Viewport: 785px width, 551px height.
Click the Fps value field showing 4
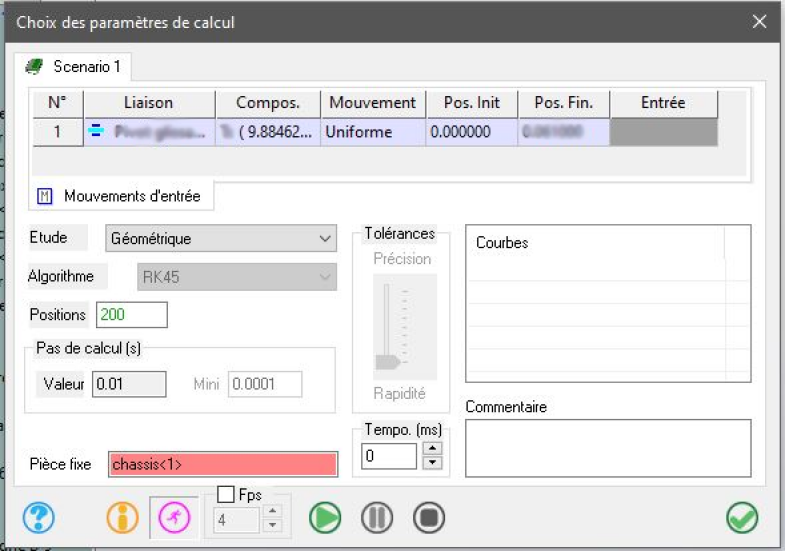point(236,520)
